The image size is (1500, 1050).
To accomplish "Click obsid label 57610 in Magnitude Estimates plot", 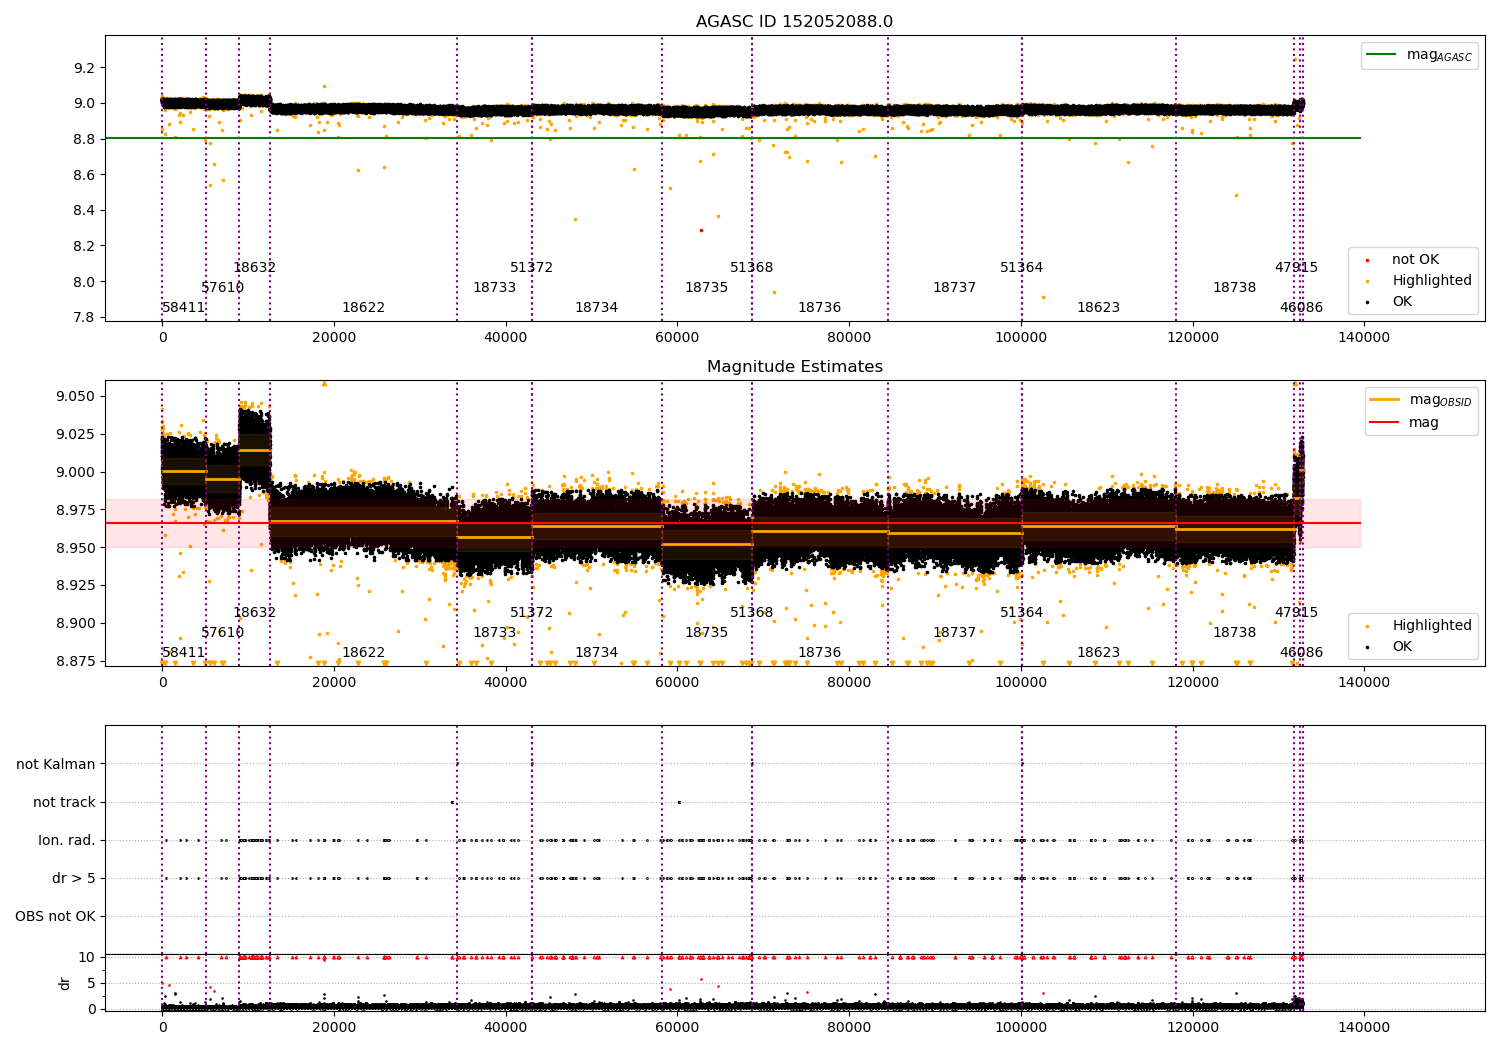I will (x=222, y=633).
